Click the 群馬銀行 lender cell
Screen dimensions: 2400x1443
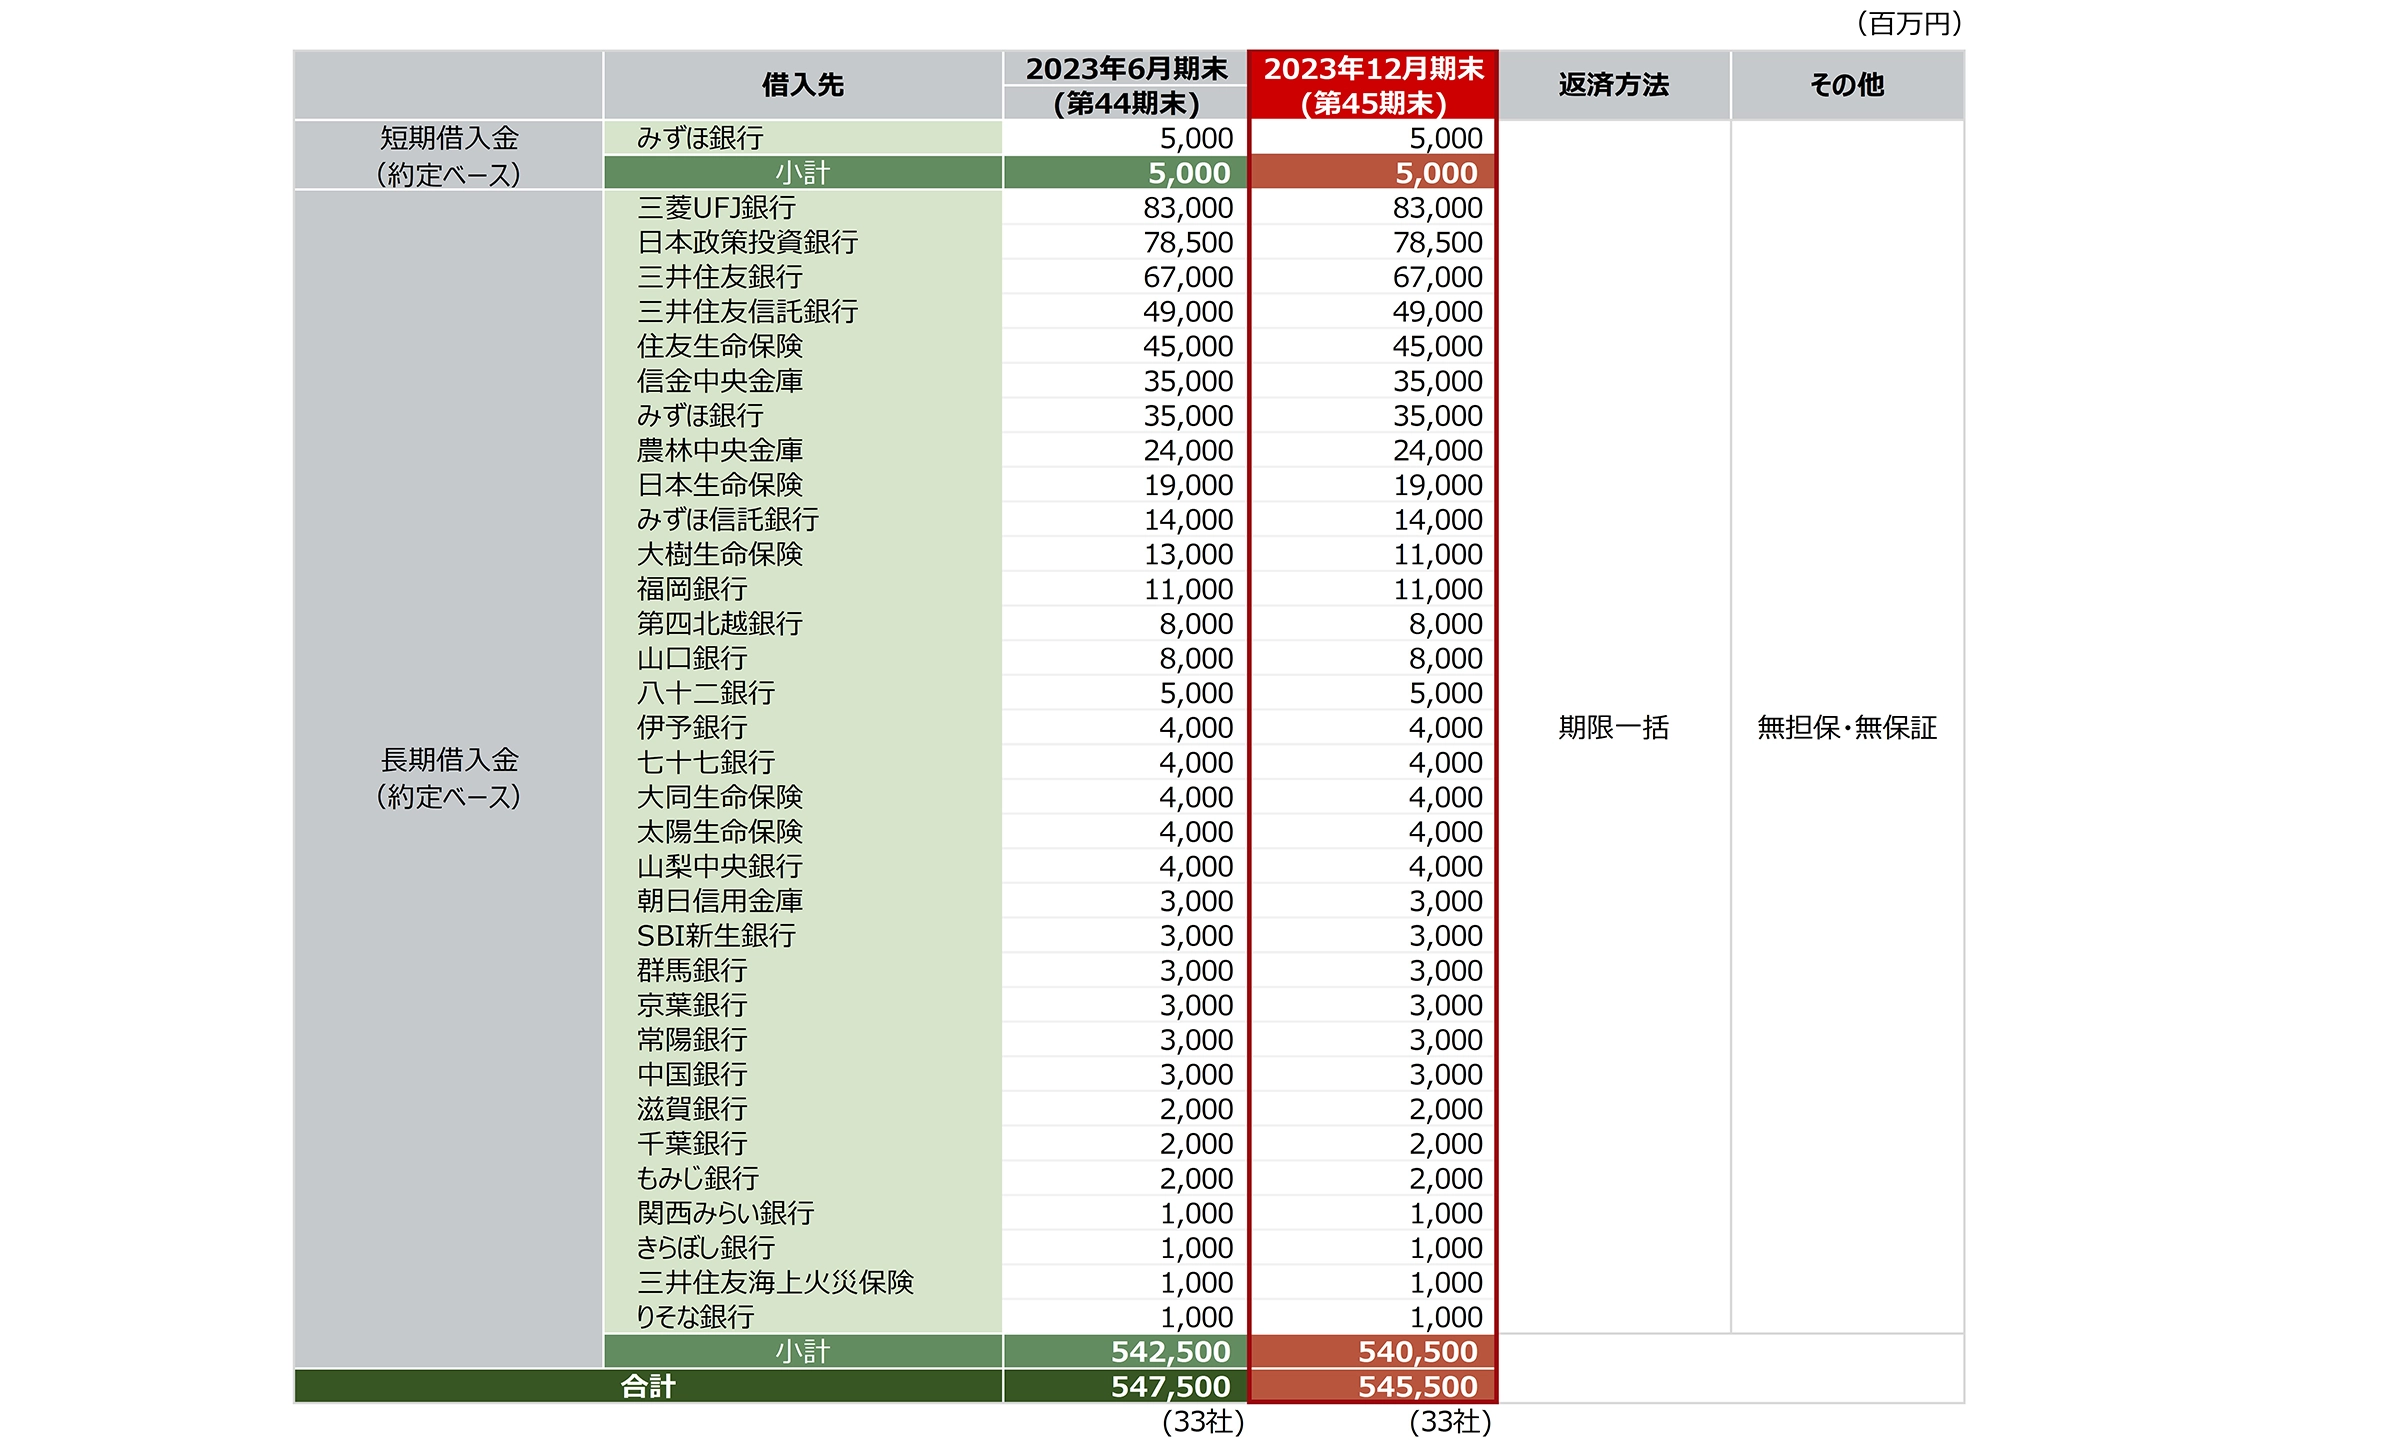click(x=803, y=970)
